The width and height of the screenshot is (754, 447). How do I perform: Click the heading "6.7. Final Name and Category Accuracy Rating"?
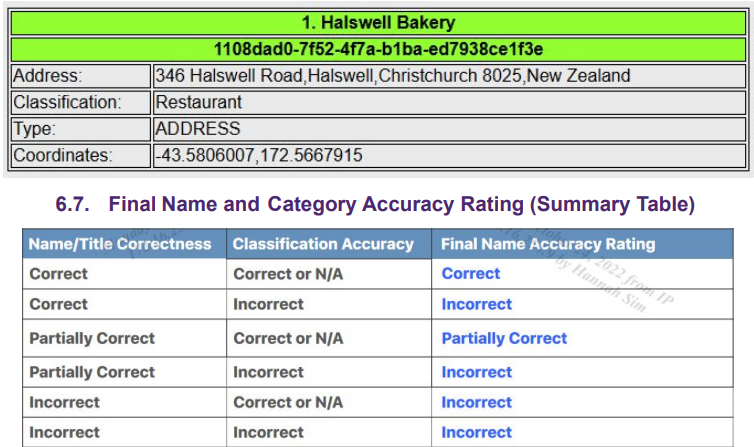376,204
